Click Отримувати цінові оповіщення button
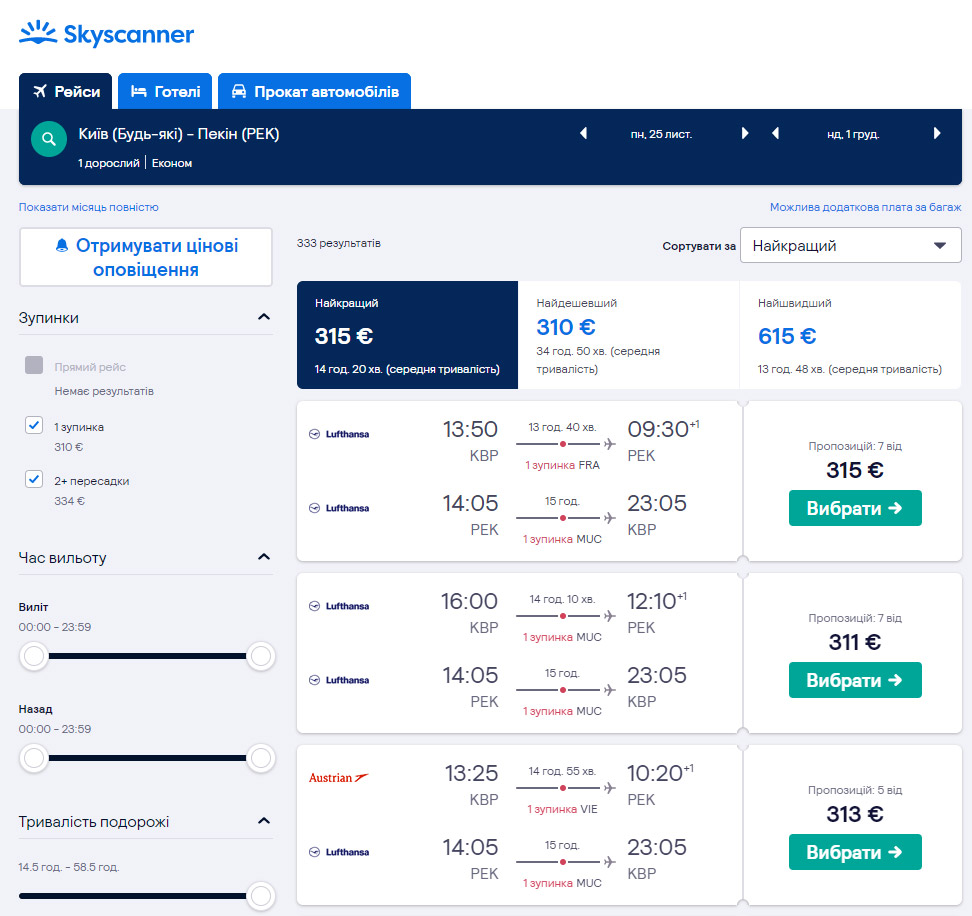Image resolution: width=972 pixels, height=916 pixels. pos(146,257)
